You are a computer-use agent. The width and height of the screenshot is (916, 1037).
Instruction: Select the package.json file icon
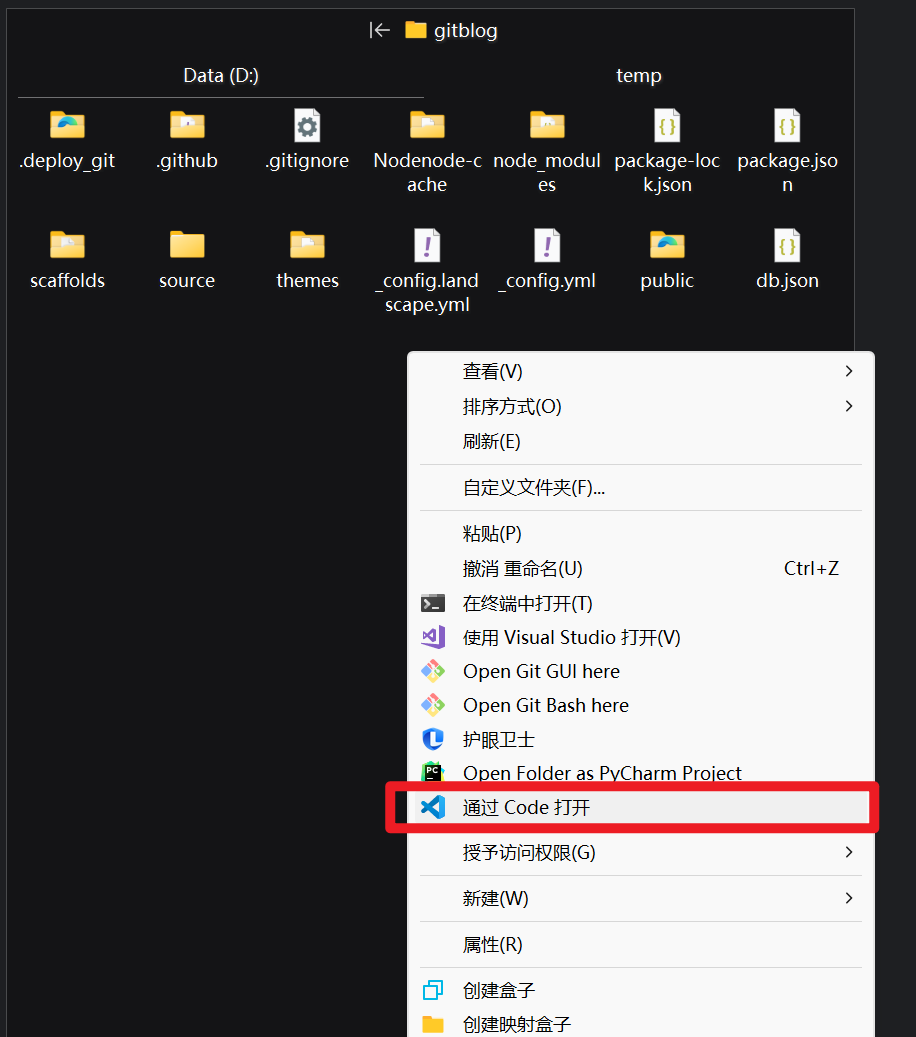point(787,126)
